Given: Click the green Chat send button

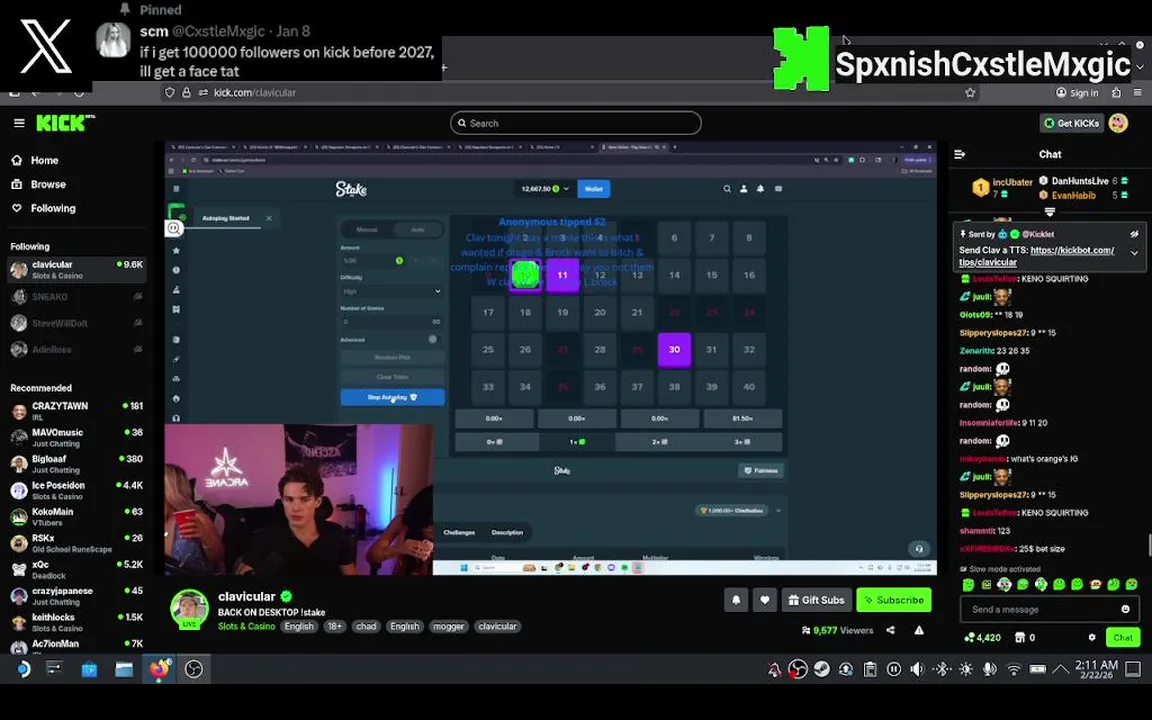Looking at the screenshot, I should point(1123,638).
